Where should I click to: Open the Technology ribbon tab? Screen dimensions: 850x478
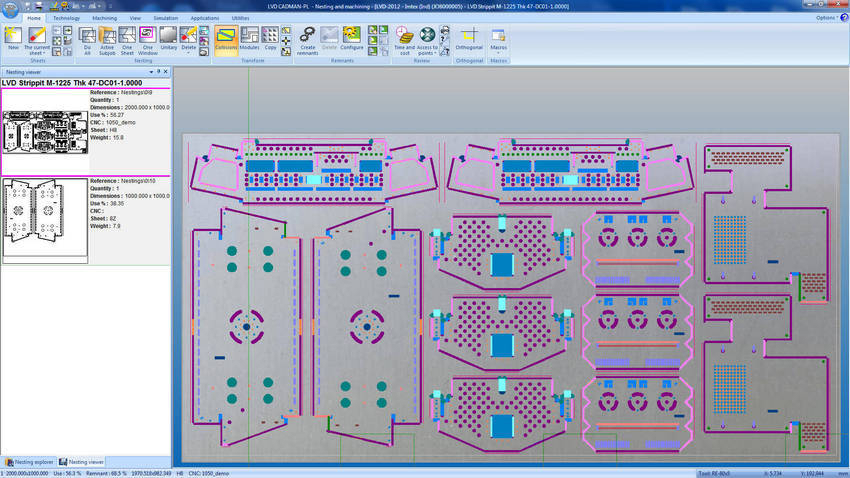point(66,18)
